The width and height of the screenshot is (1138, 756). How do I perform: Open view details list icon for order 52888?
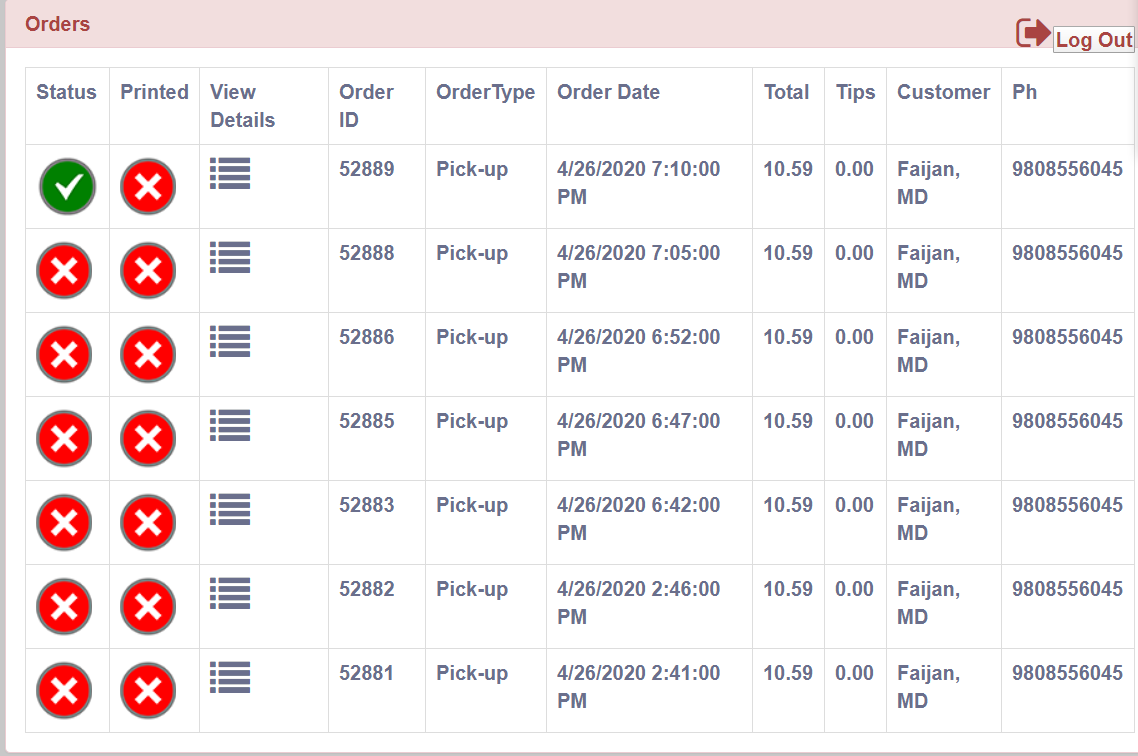pos(230,258)
